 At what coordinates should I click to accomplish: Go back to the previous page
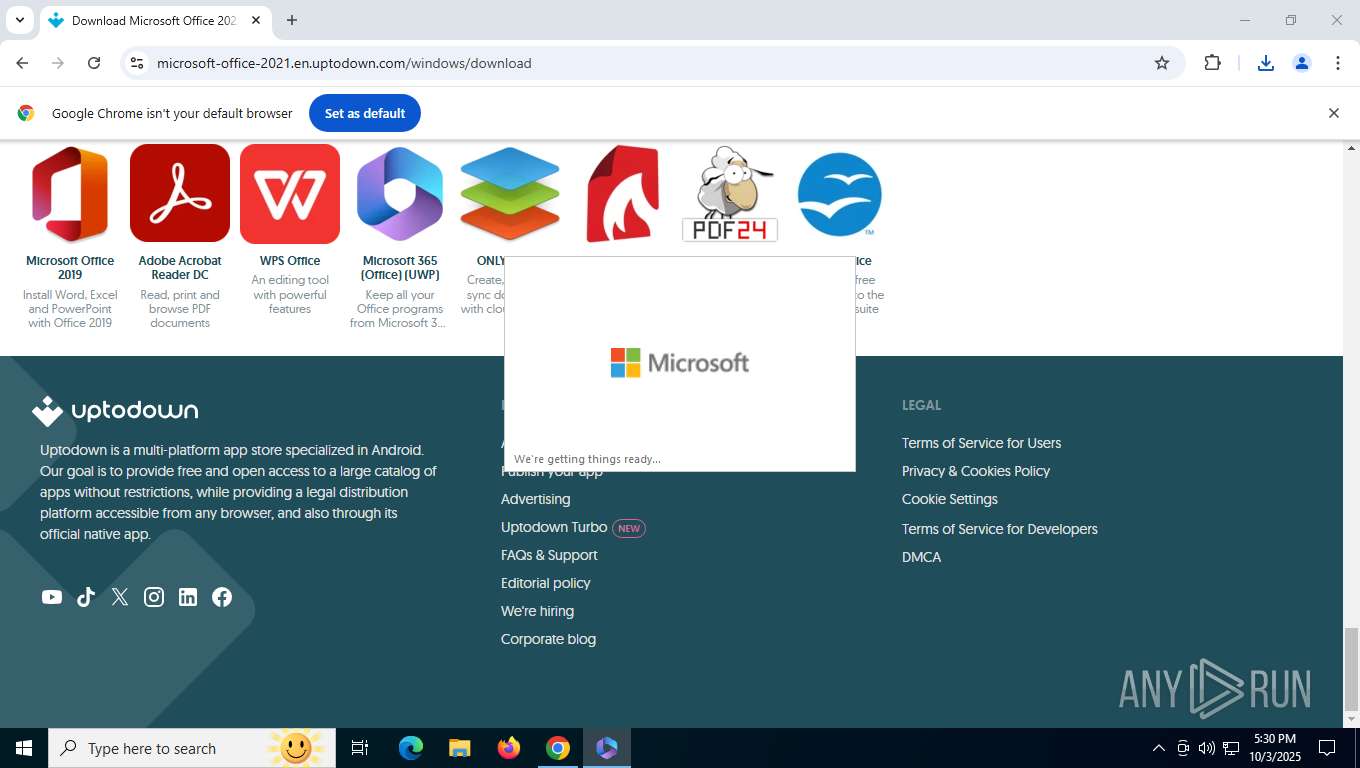point(22,63)
